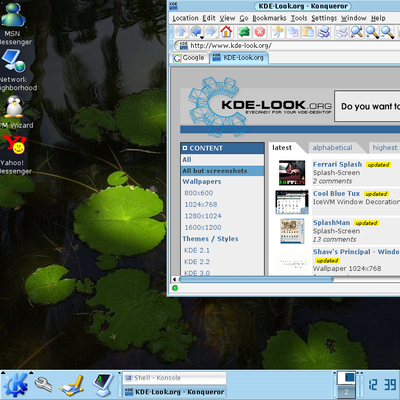Click the Print Frame icon

341,32
